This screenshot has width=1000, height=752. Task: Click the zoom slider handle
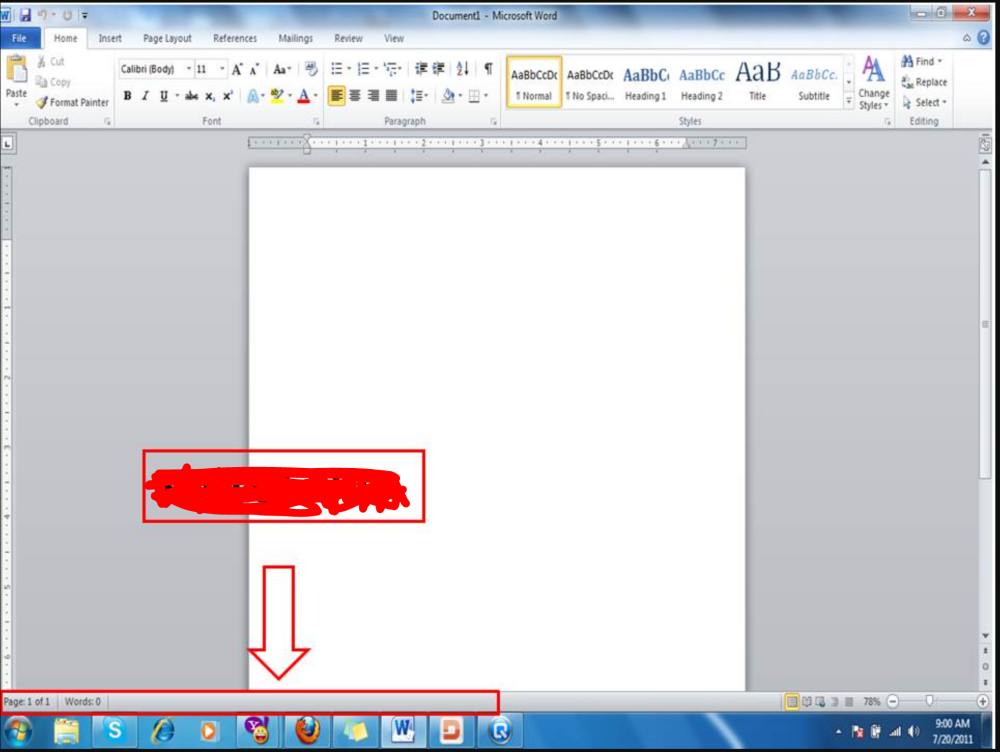point(930,702)
